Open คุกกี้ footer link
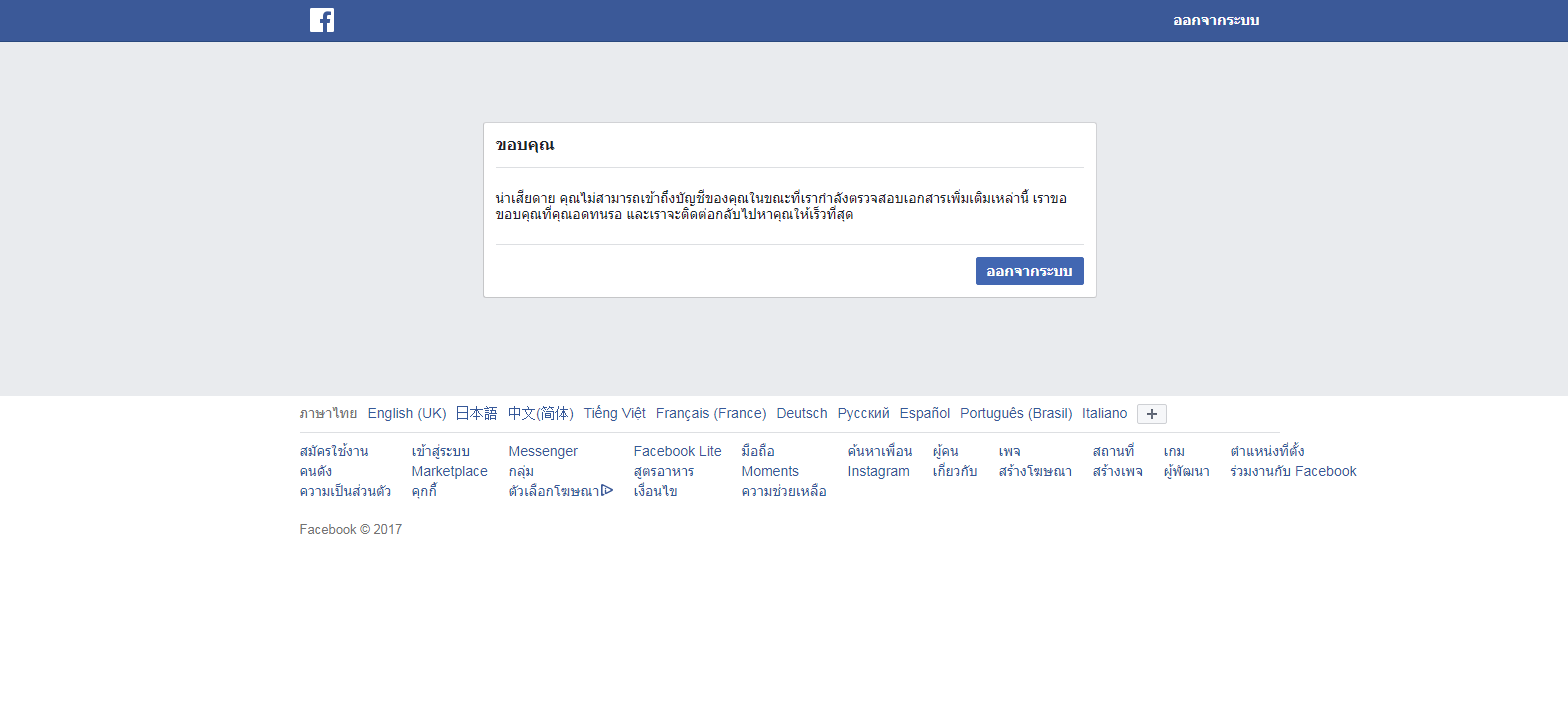 [x=425, y=491]
